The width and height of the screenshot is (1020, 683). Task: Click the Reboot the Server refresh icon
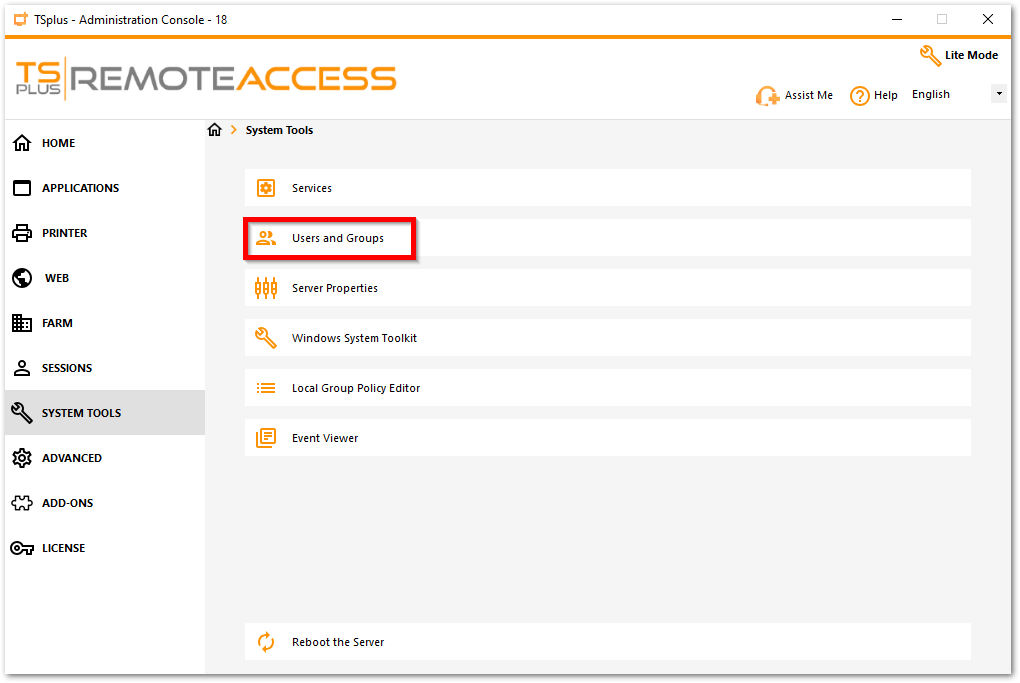click(266, 642)
